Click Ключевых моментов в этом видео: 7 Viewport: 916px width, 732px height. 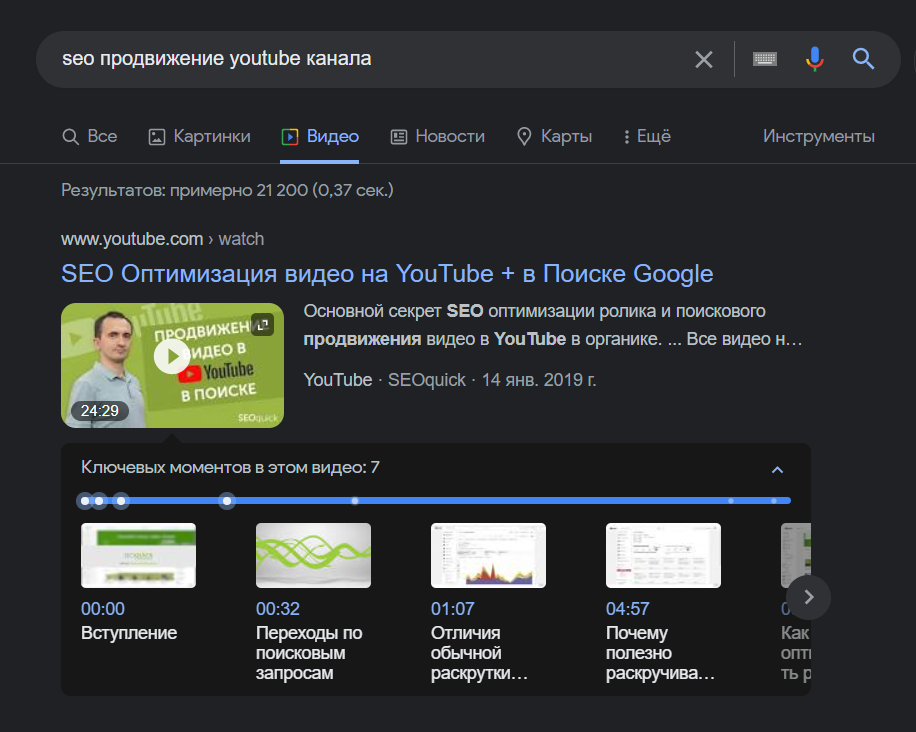pyautogui.click(x=230, y=468)
